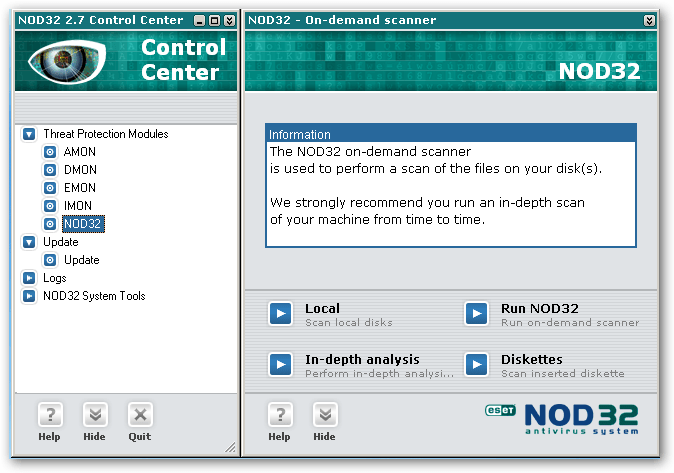Click the 'Perform in-depth analysi...' description text
The width and height of the screenshot is (674, 473).
point(379,374)
